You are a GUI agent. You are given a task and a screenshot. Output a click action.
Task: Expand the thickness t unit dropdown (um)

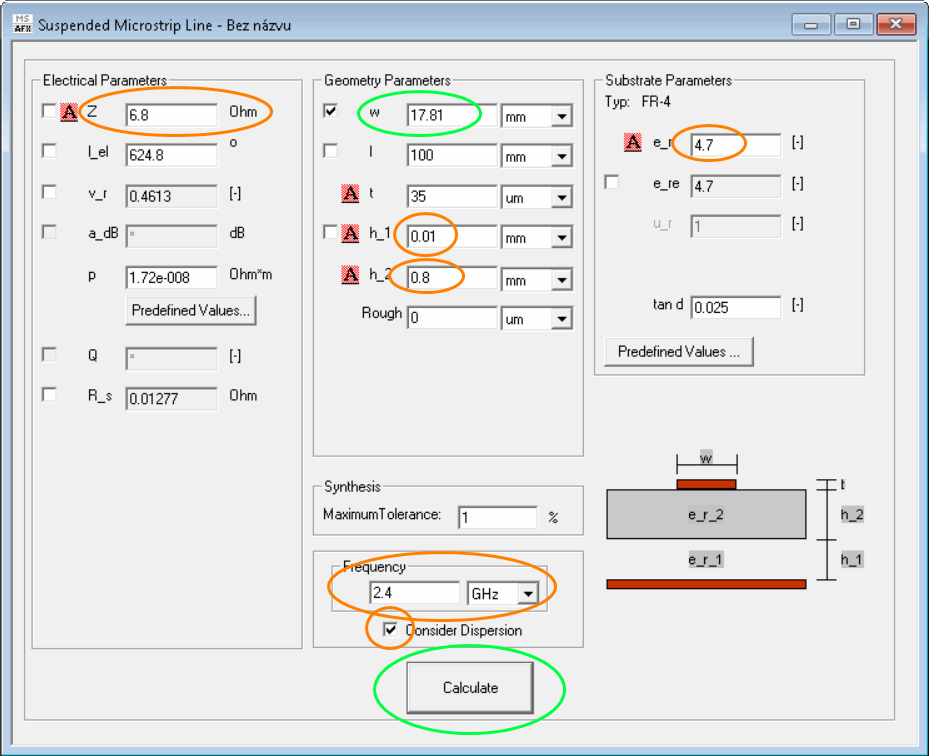(x=561, y=199)
